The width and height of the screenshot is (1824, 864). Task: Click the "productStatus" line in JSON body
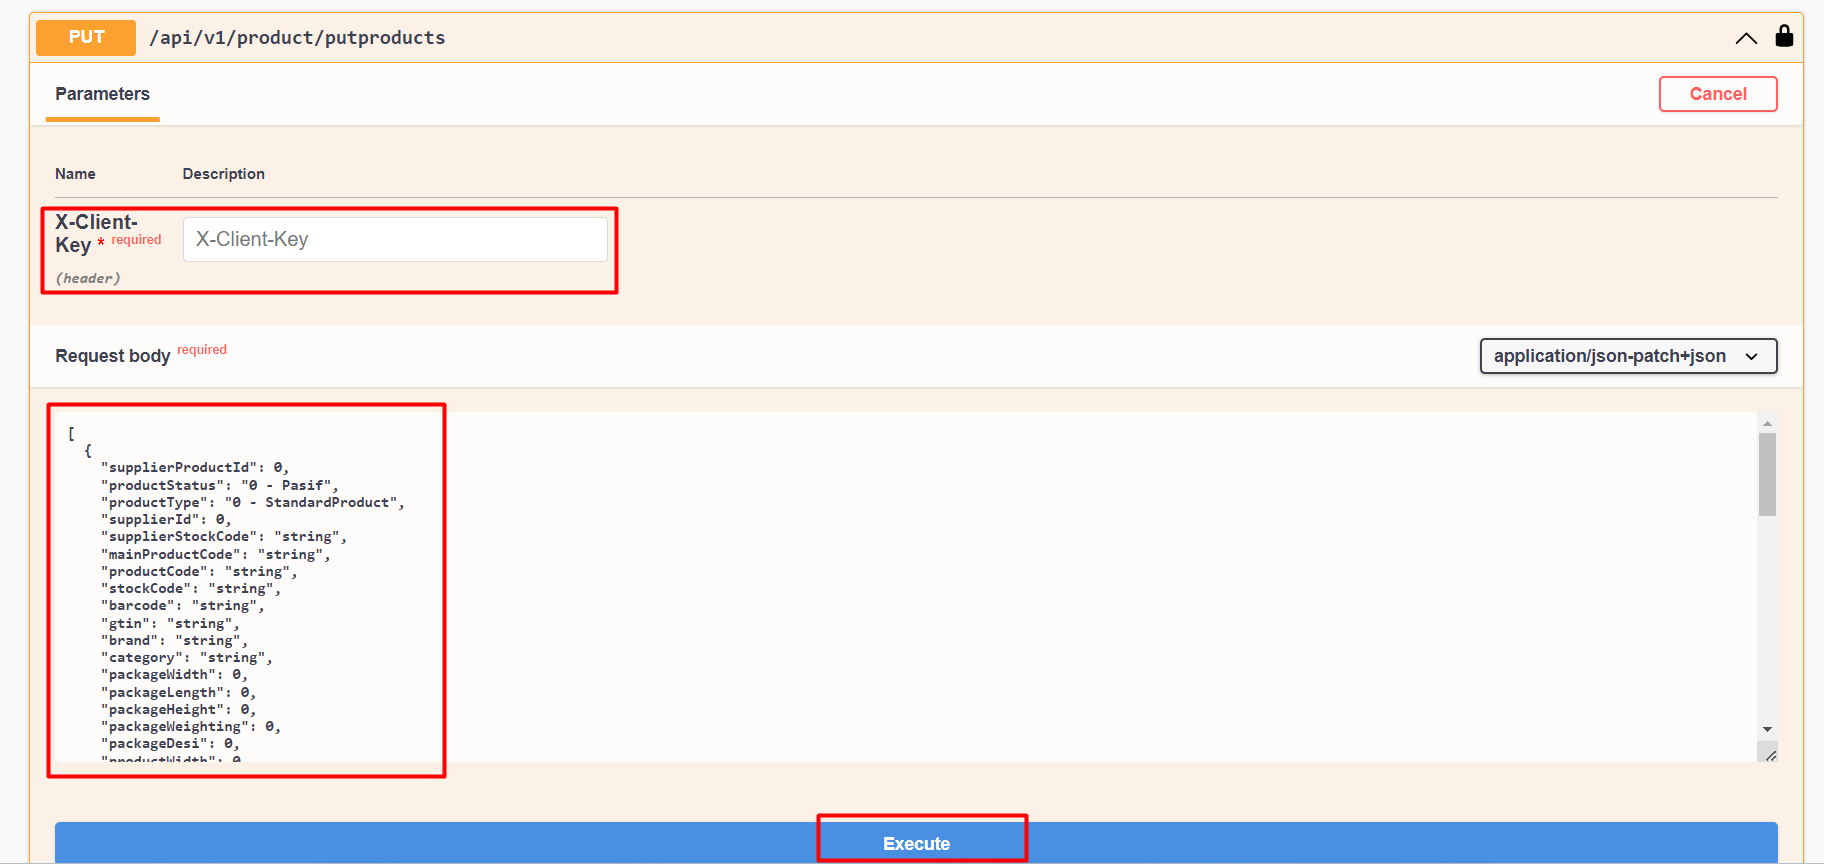(x=220, y=485)
